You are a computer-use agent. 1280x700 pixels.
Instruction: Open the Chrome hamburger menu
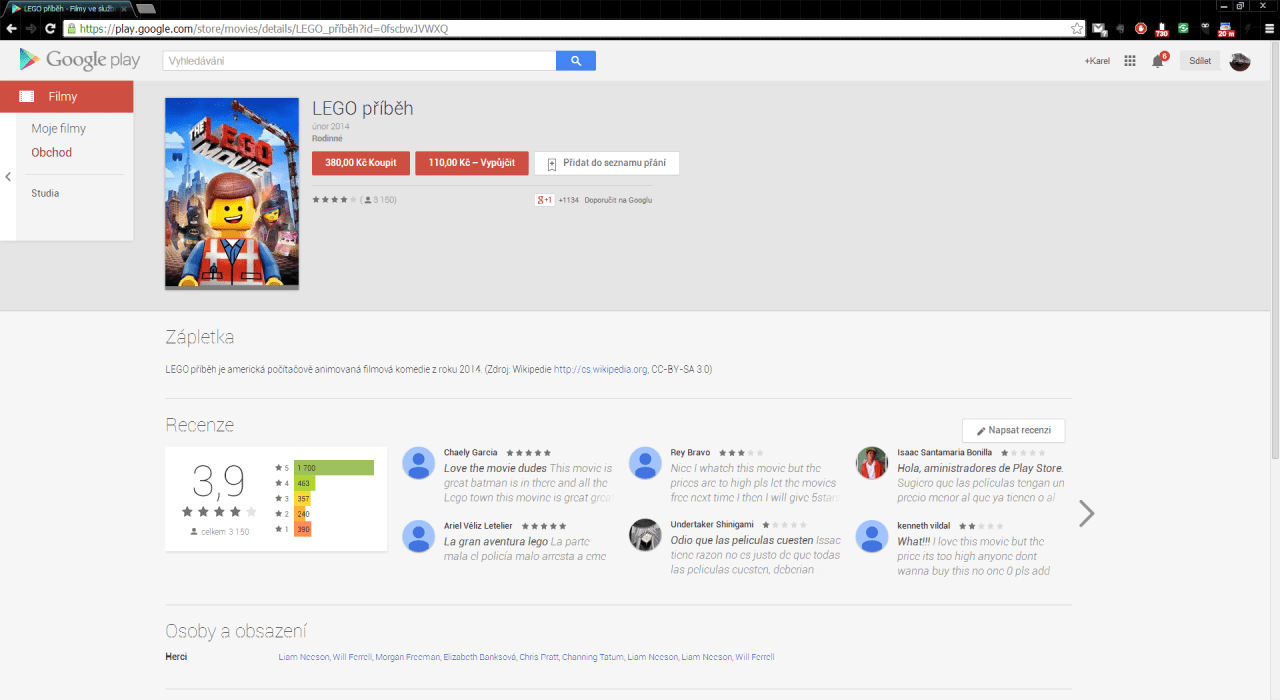click(1269, 28)
